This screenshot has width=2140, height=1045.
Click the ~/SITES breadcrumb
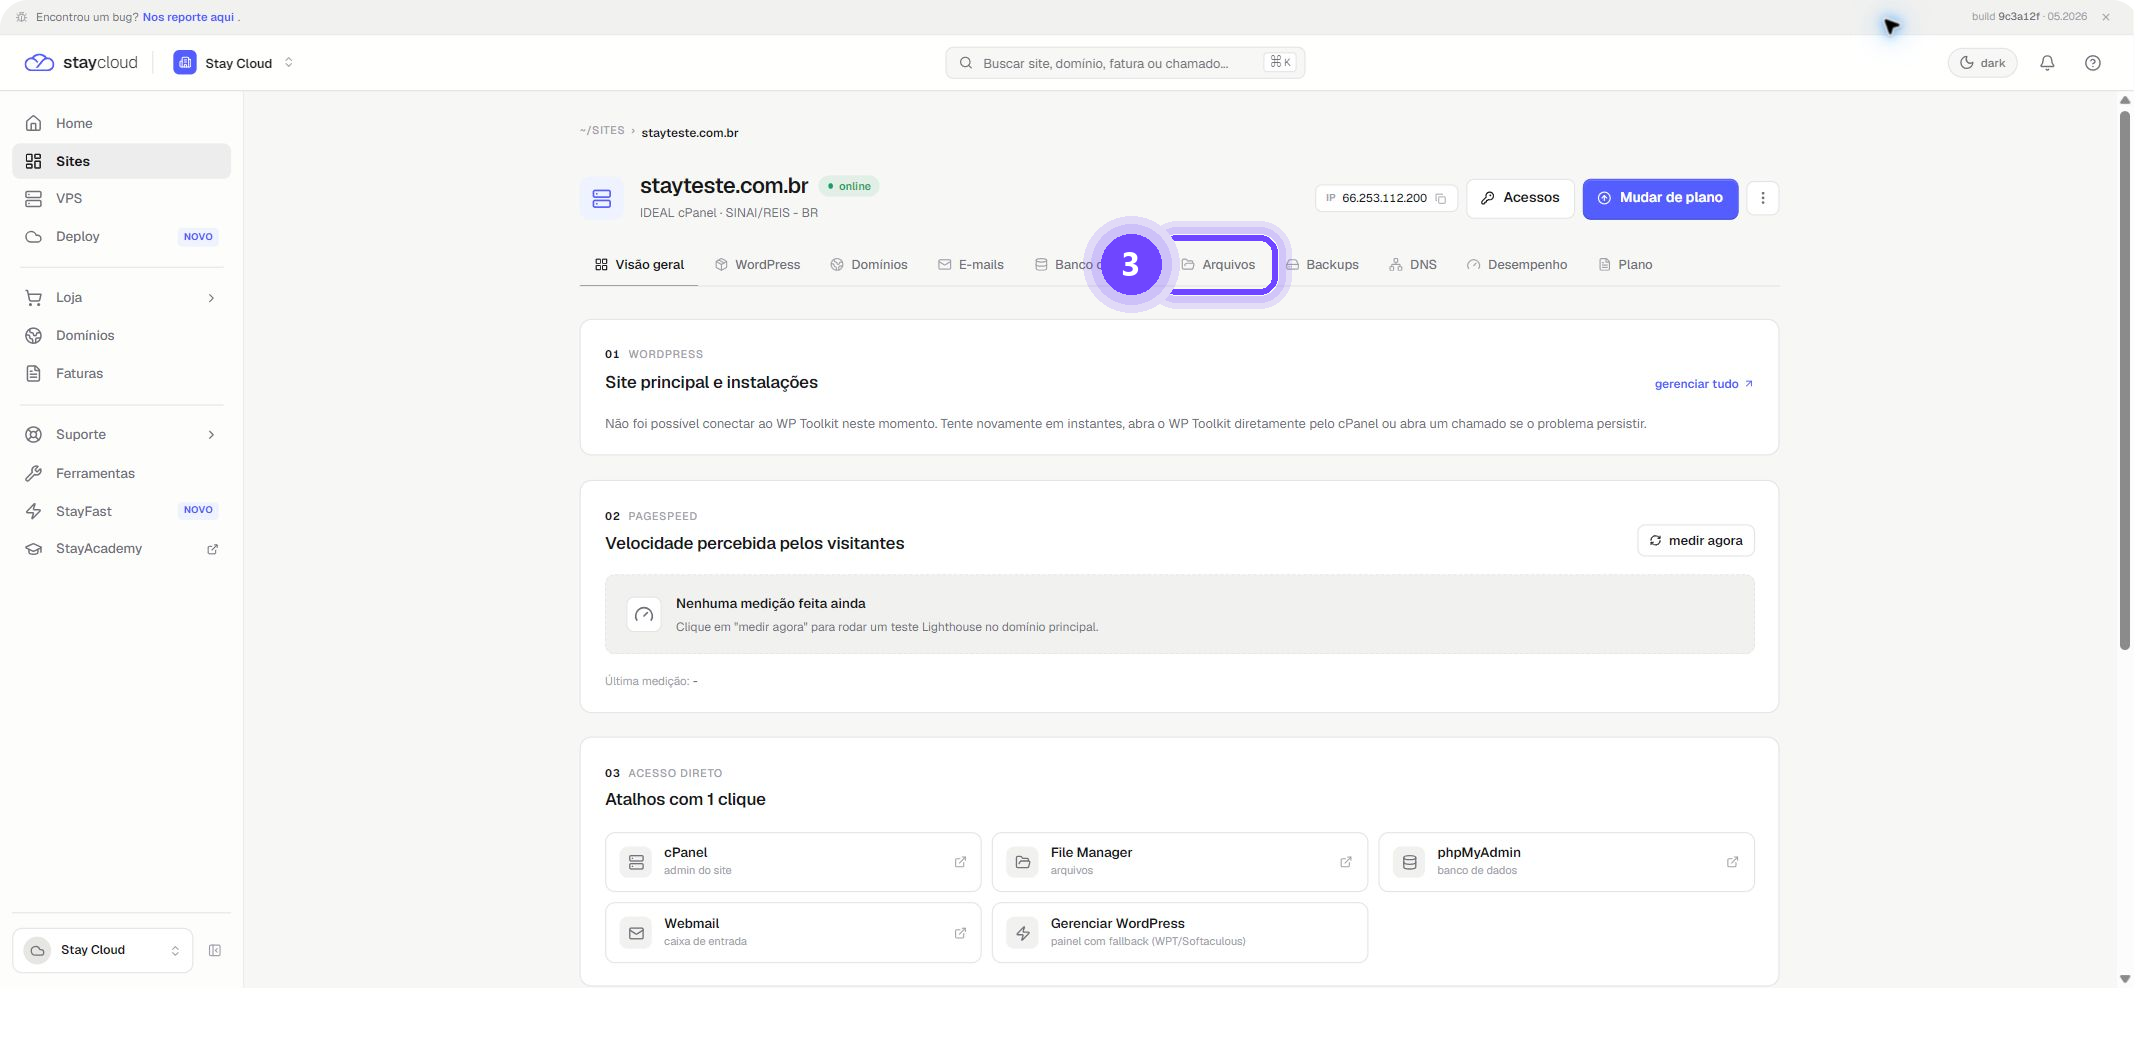tap(602, 131)
